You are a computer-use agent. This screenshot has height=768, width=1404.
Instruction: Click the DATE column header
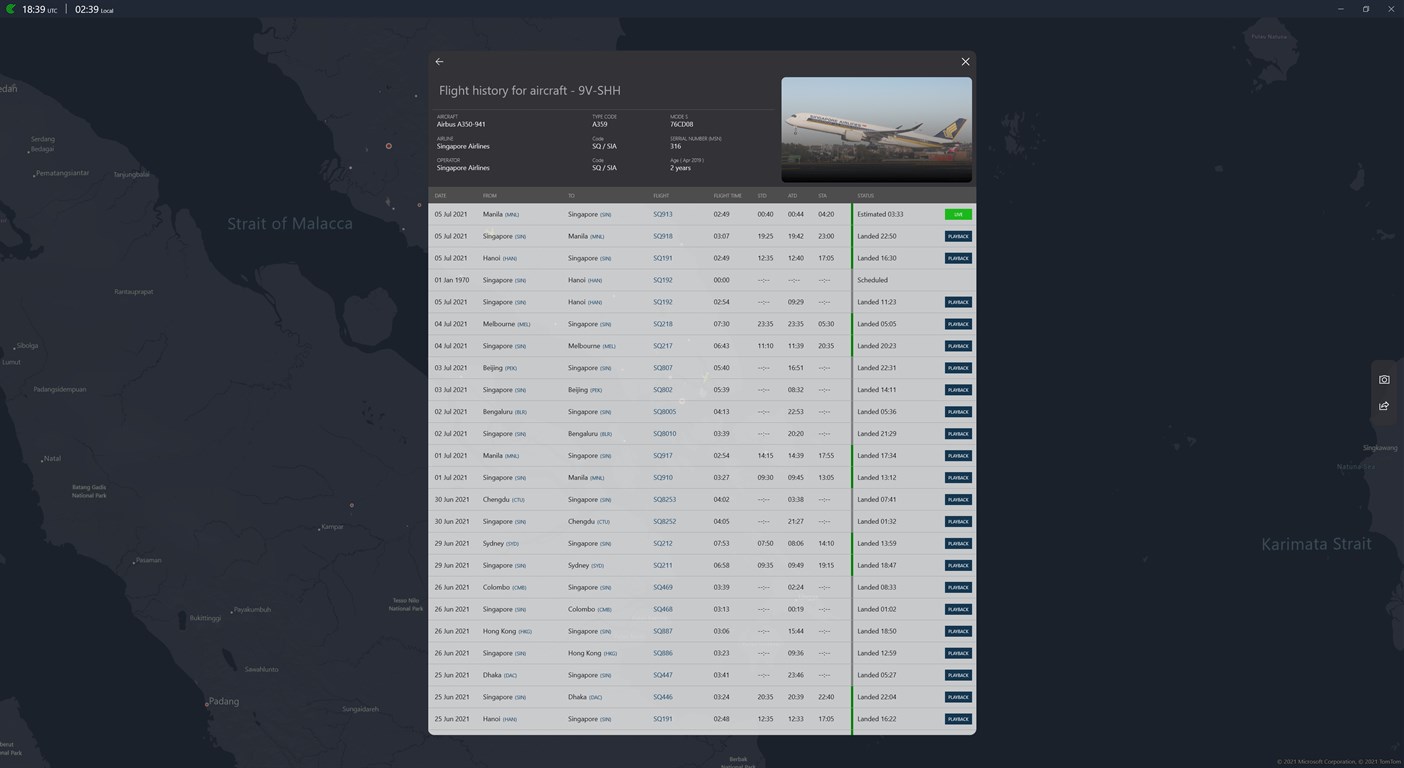pyautogui.click(x=440, y=196)
